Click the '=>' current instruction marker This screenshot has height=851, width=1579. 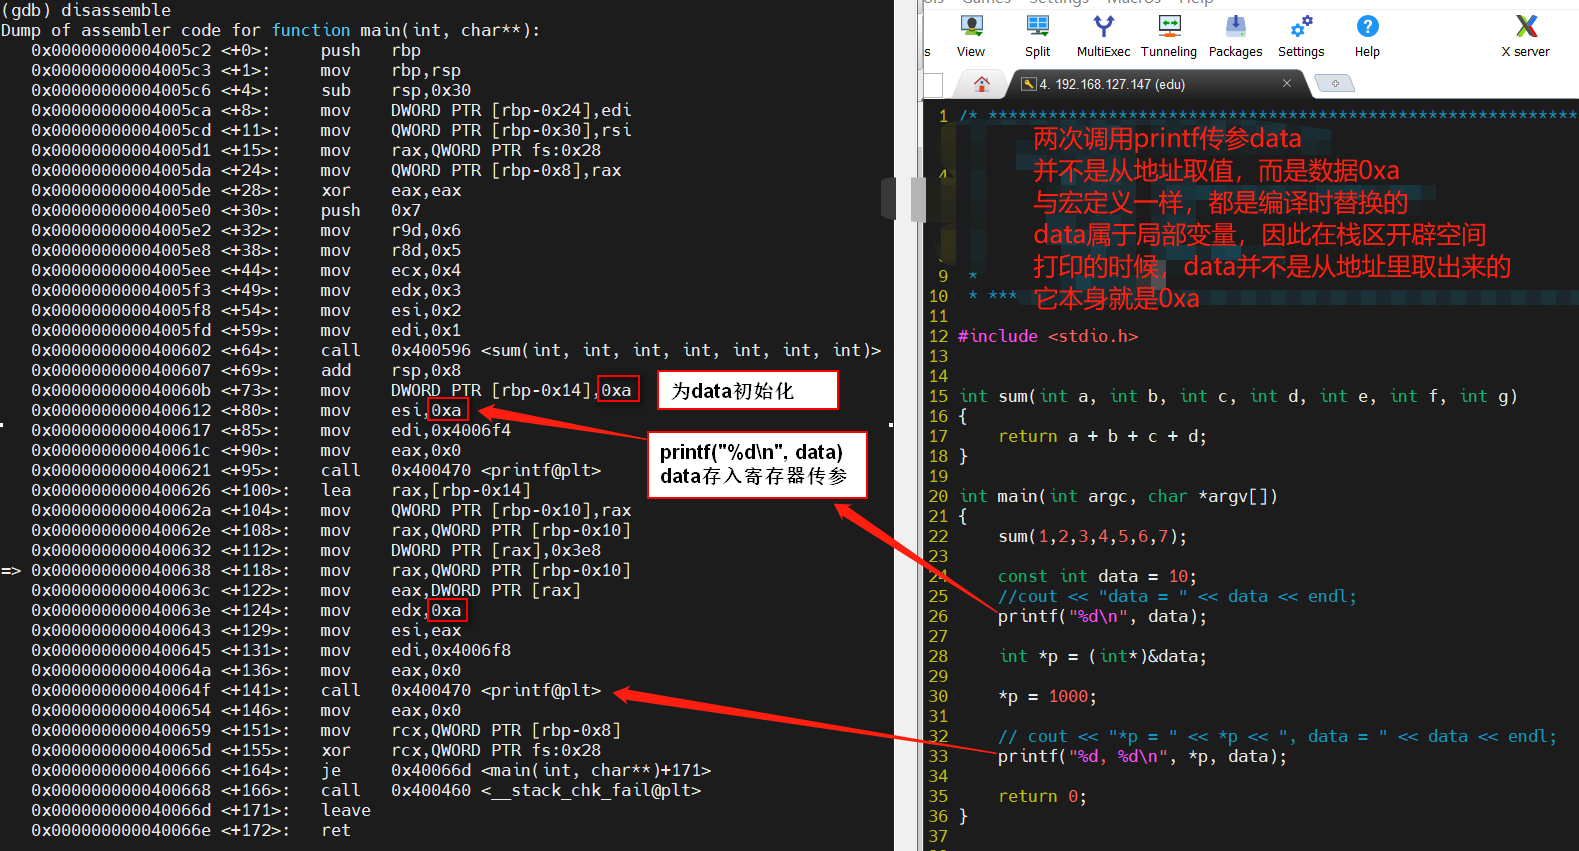(11, 570)
